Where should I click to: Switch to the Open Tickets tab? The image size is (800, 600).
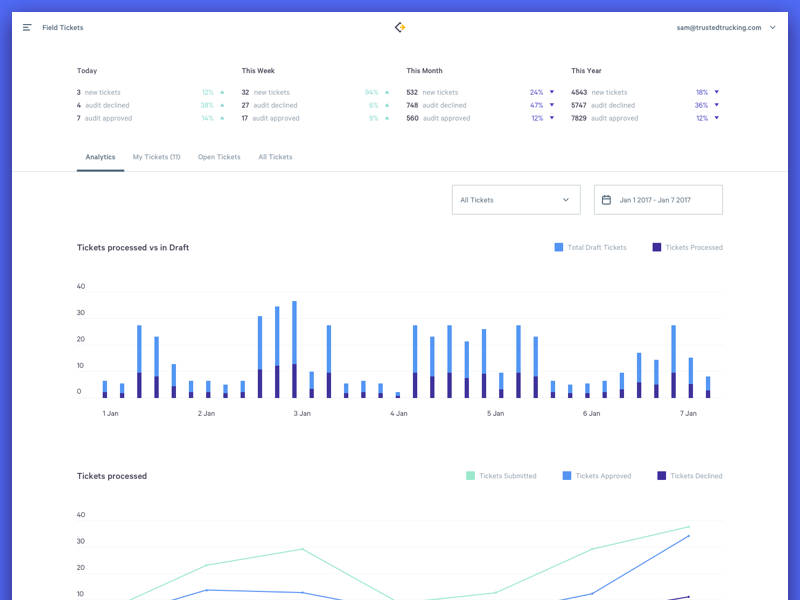point(219,157)
